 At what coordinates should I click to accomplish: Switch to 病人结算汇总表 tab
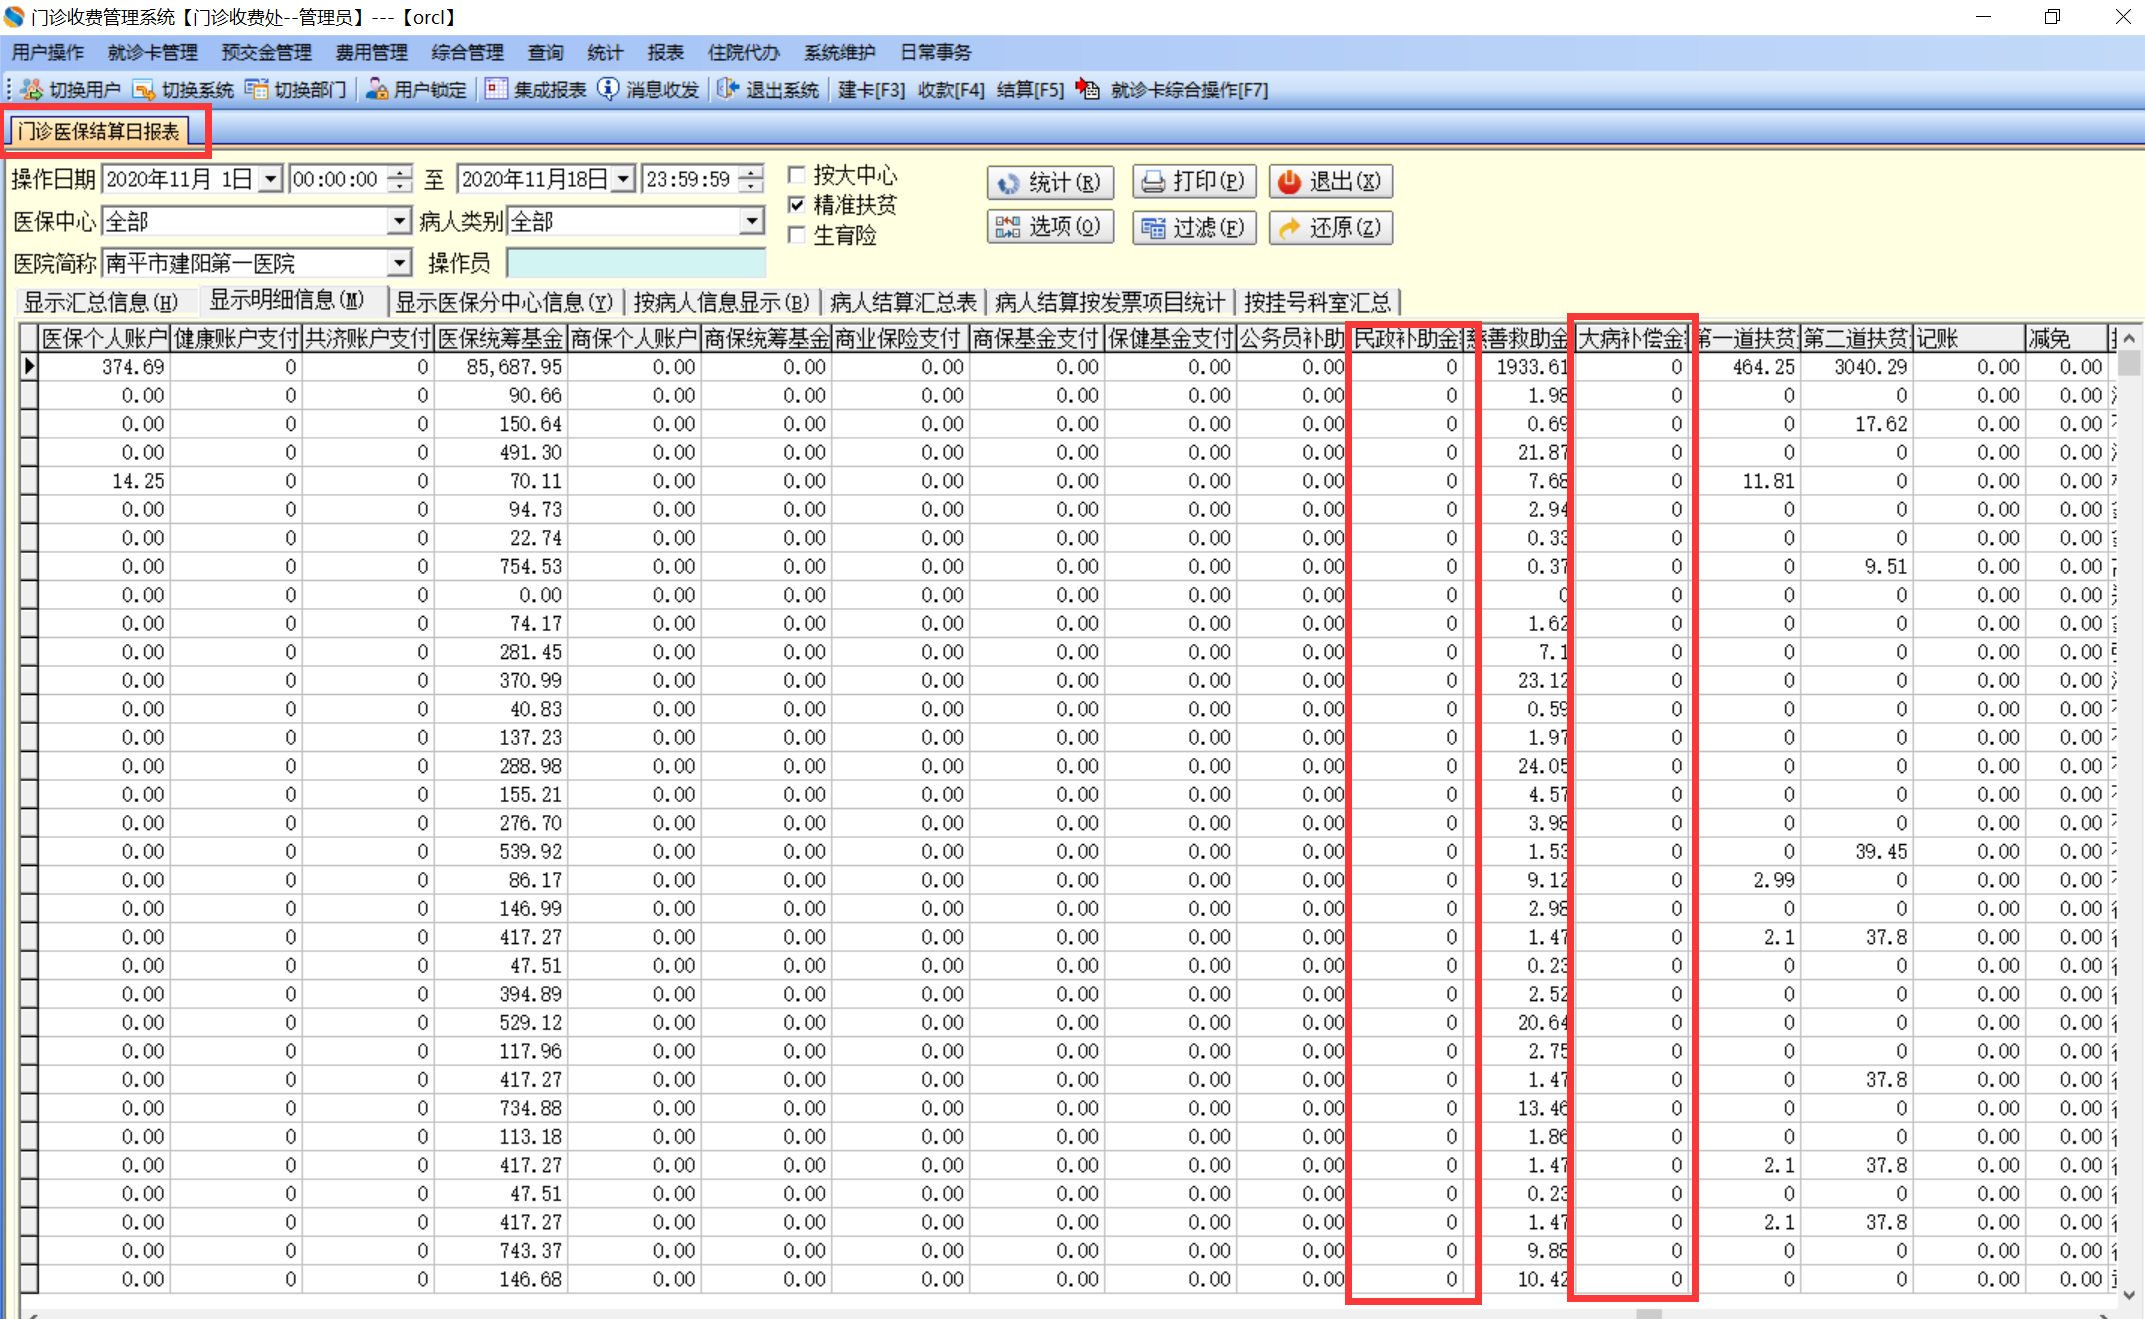coord(902,302)
